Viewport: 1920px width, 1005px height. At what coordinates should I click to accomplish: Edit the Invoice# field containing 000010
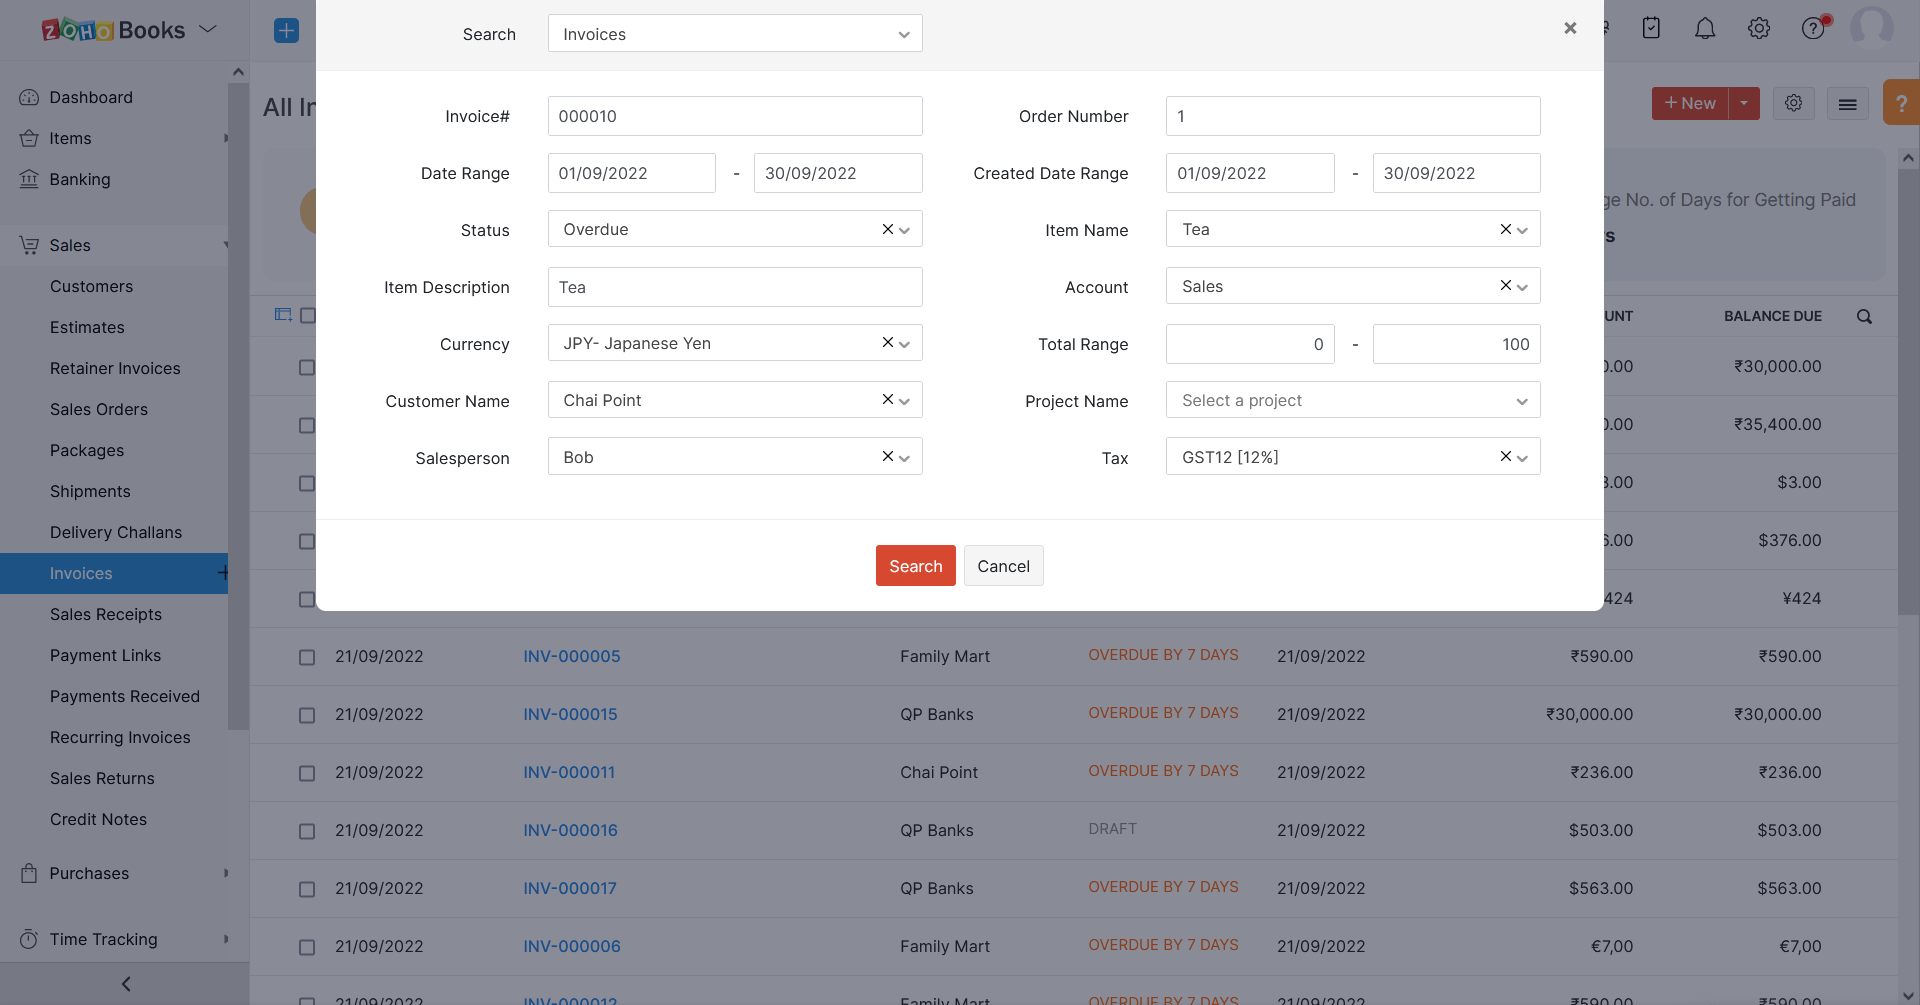click(x=735, y=116)
